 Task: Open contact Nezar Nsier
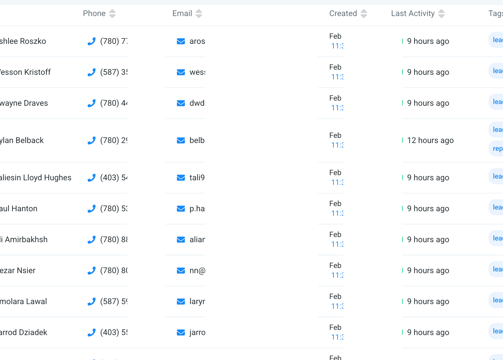click(x=18, y=271)
